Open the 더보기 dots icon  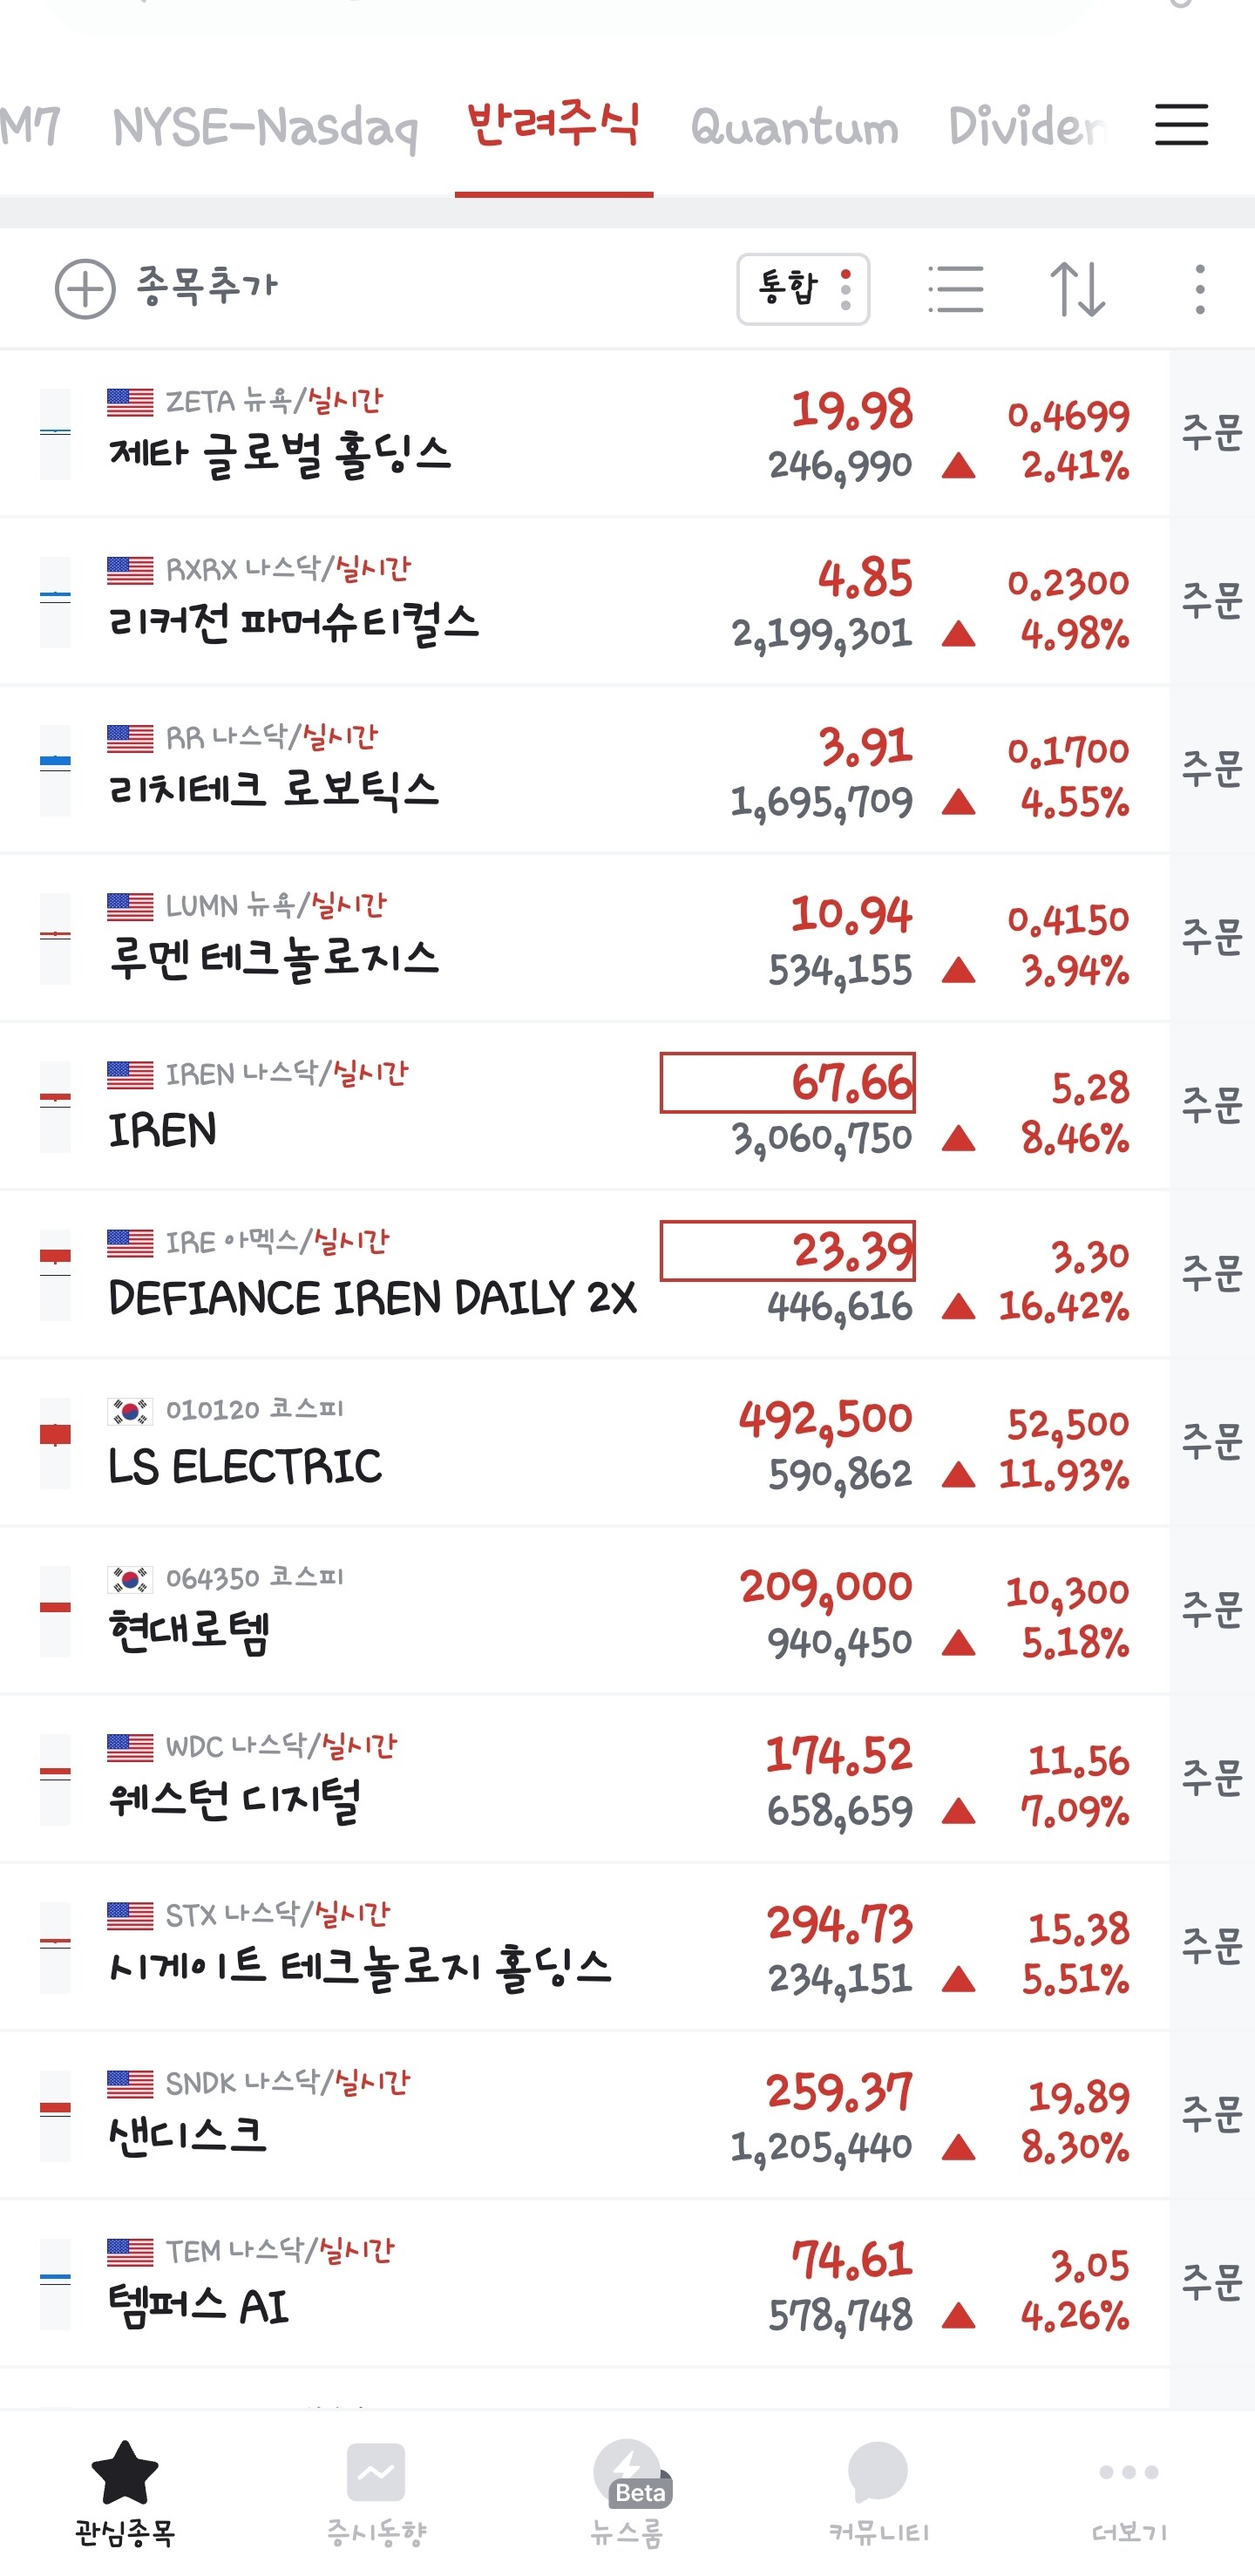click(x=1128, y=2472)
